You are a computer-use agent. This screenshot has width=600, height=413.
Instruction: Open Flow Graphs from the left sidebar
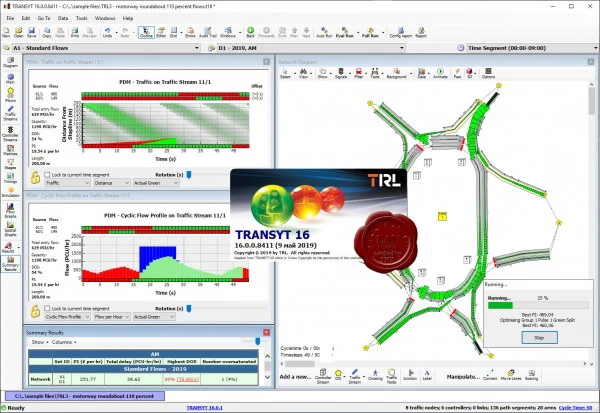pyautogui.click(x=10, y=211)
